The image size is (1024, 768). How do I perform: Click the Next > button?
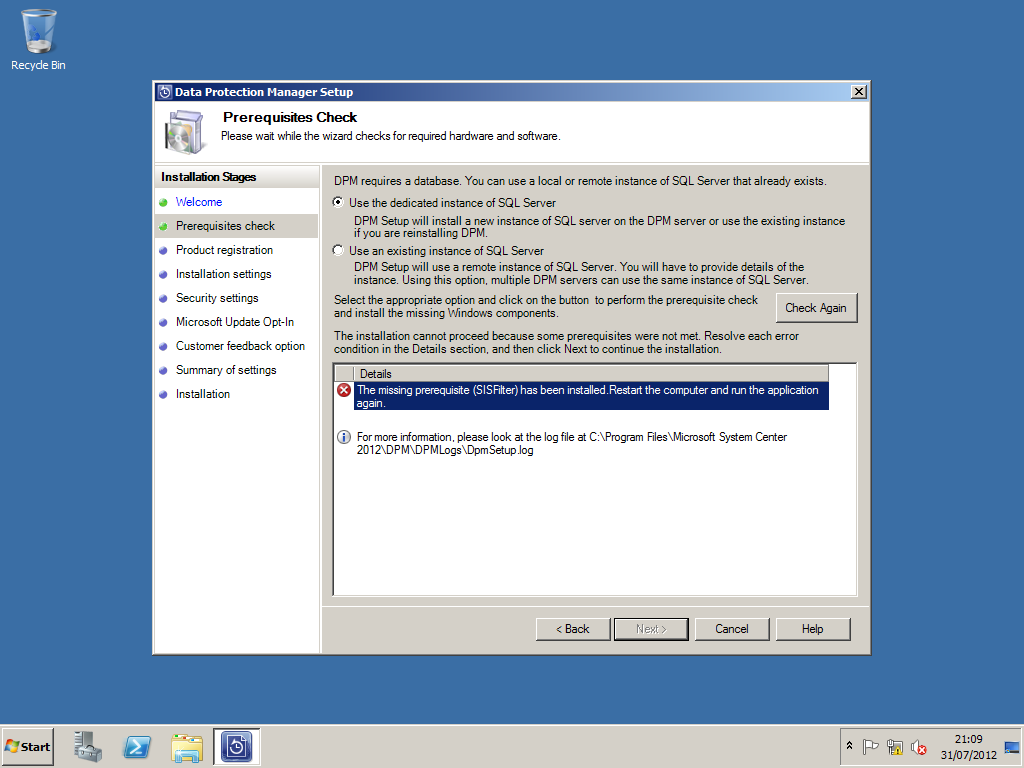tap(651, 629)
